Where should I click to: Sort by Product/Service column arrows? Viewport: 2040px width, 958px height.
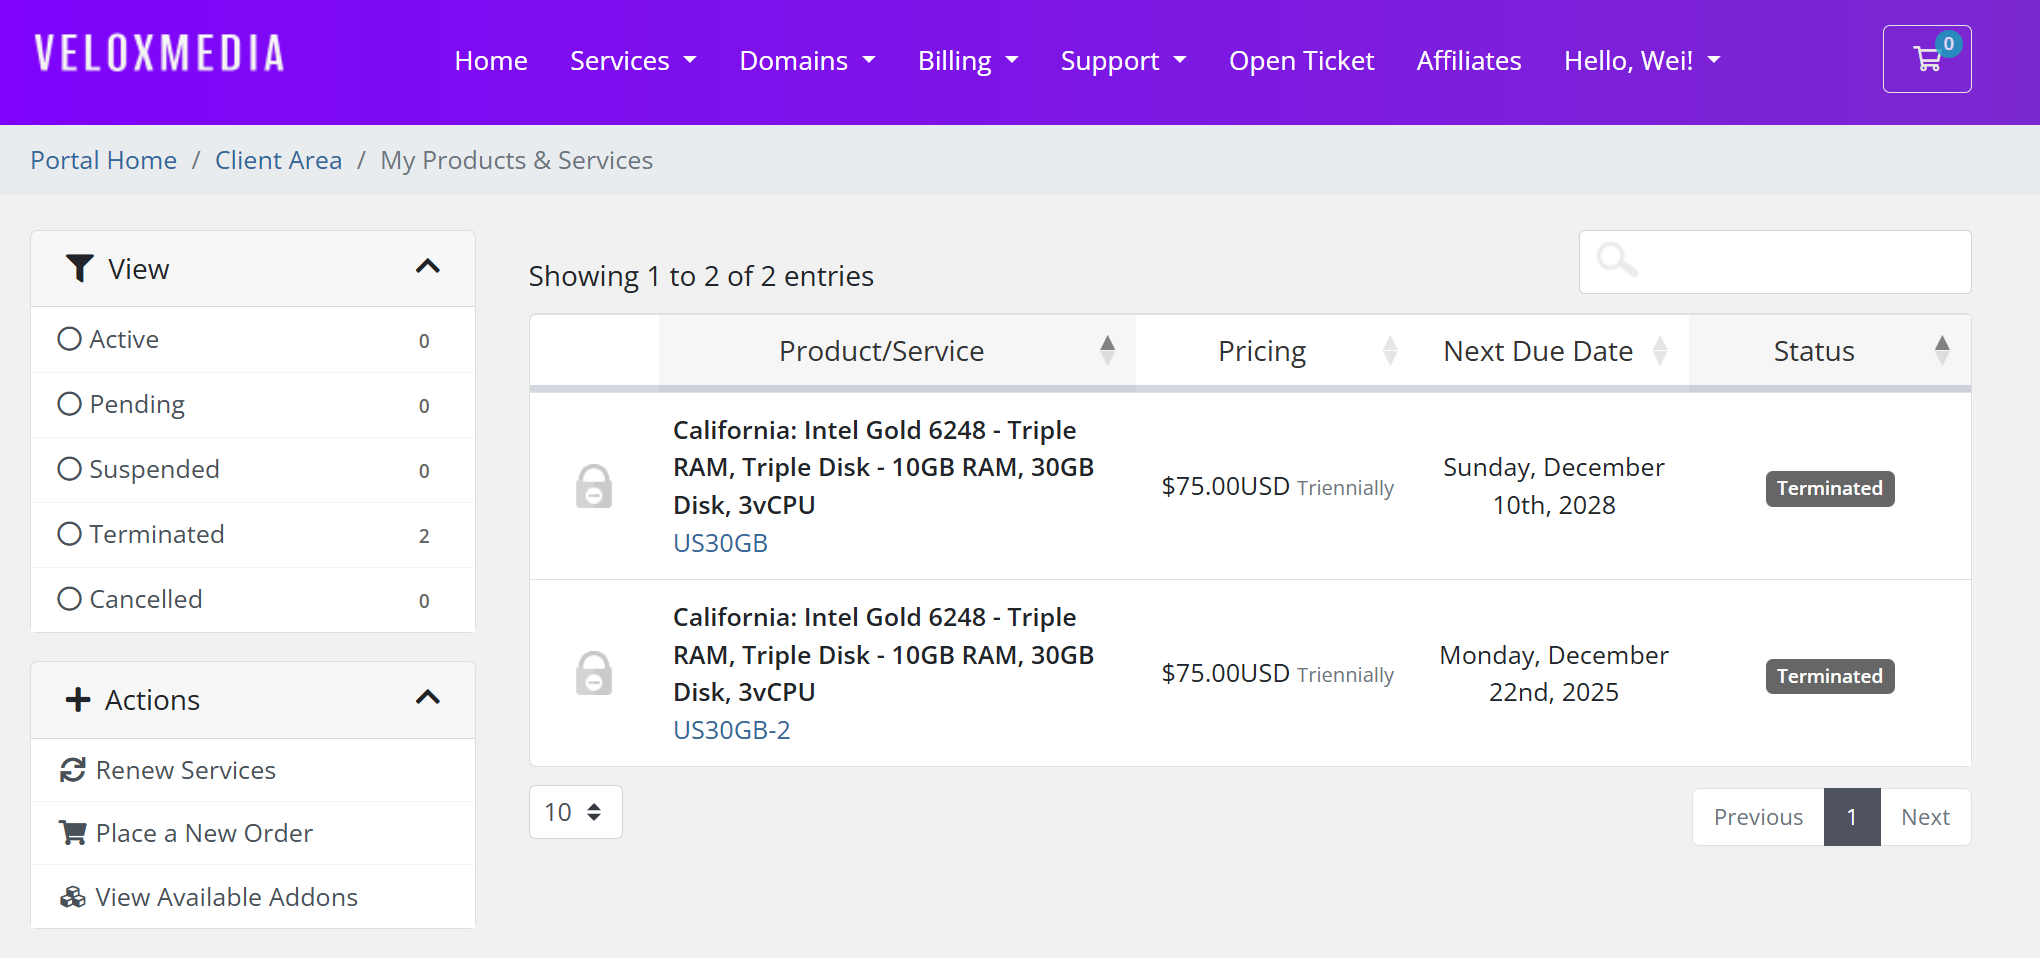[1107, 350]
